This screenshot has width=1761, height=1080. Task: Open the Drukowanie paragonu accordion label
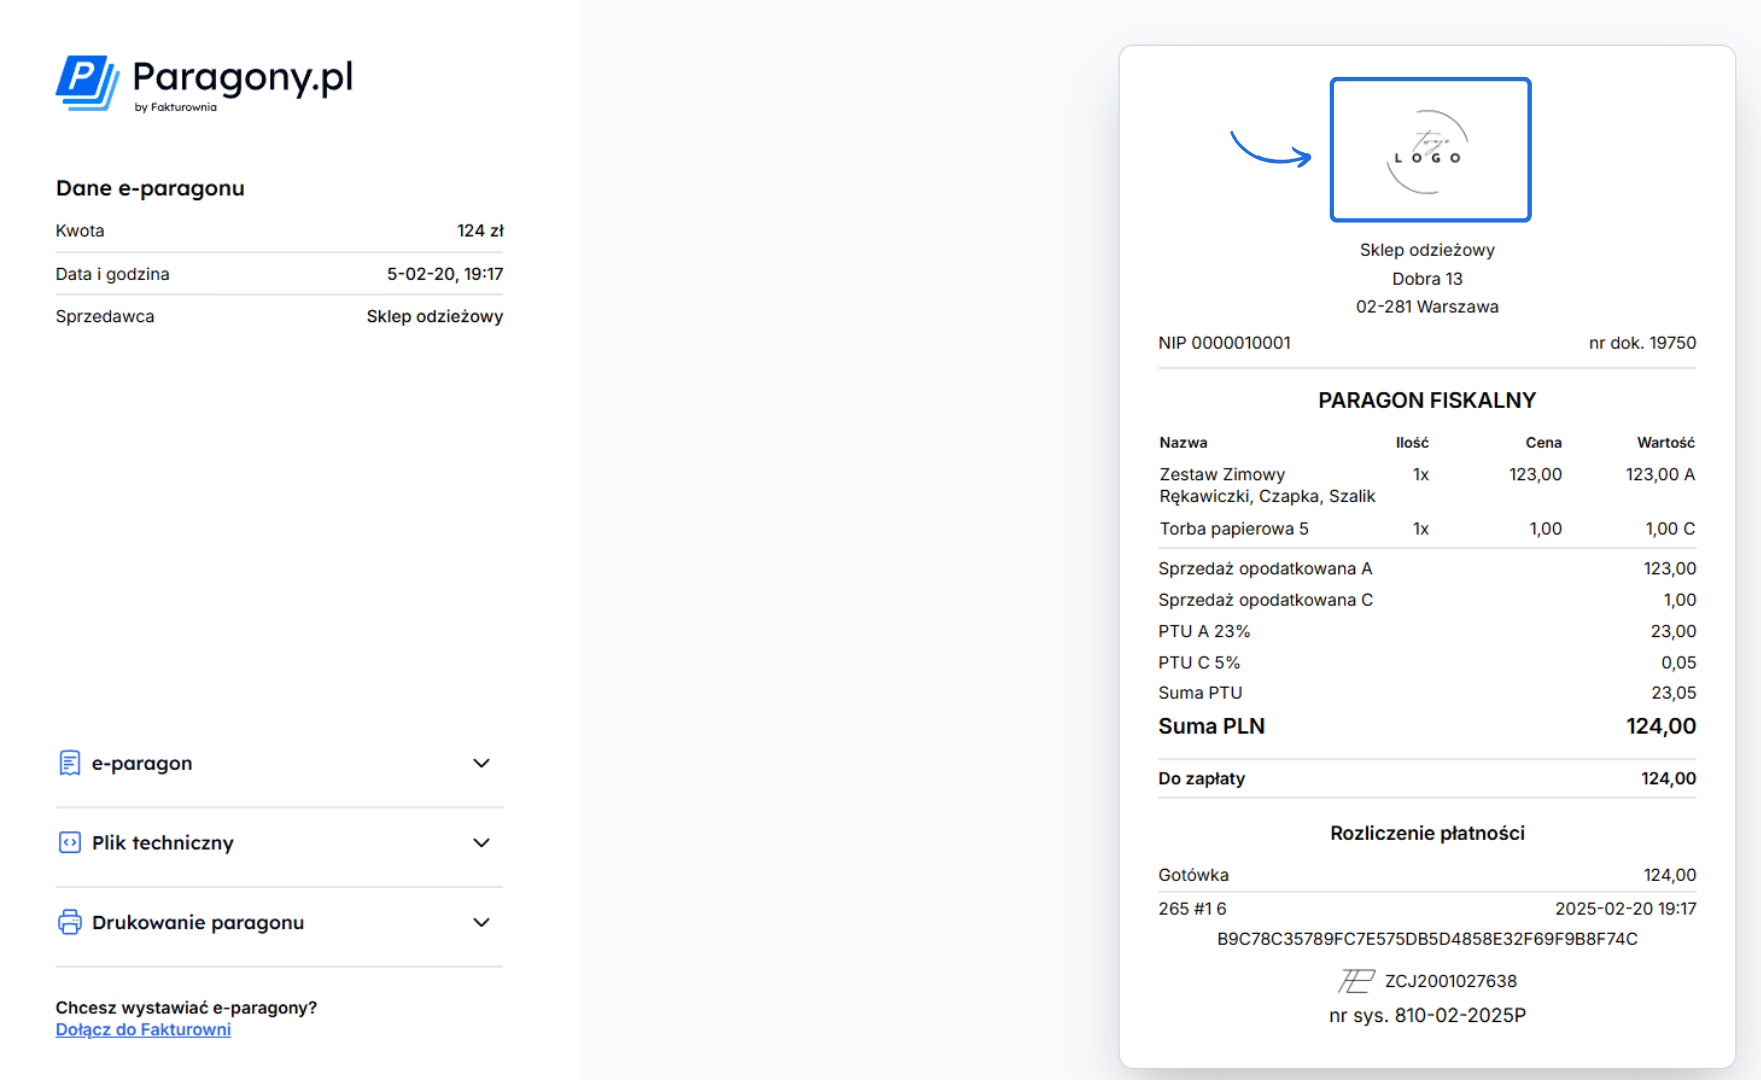pos(198,922)
